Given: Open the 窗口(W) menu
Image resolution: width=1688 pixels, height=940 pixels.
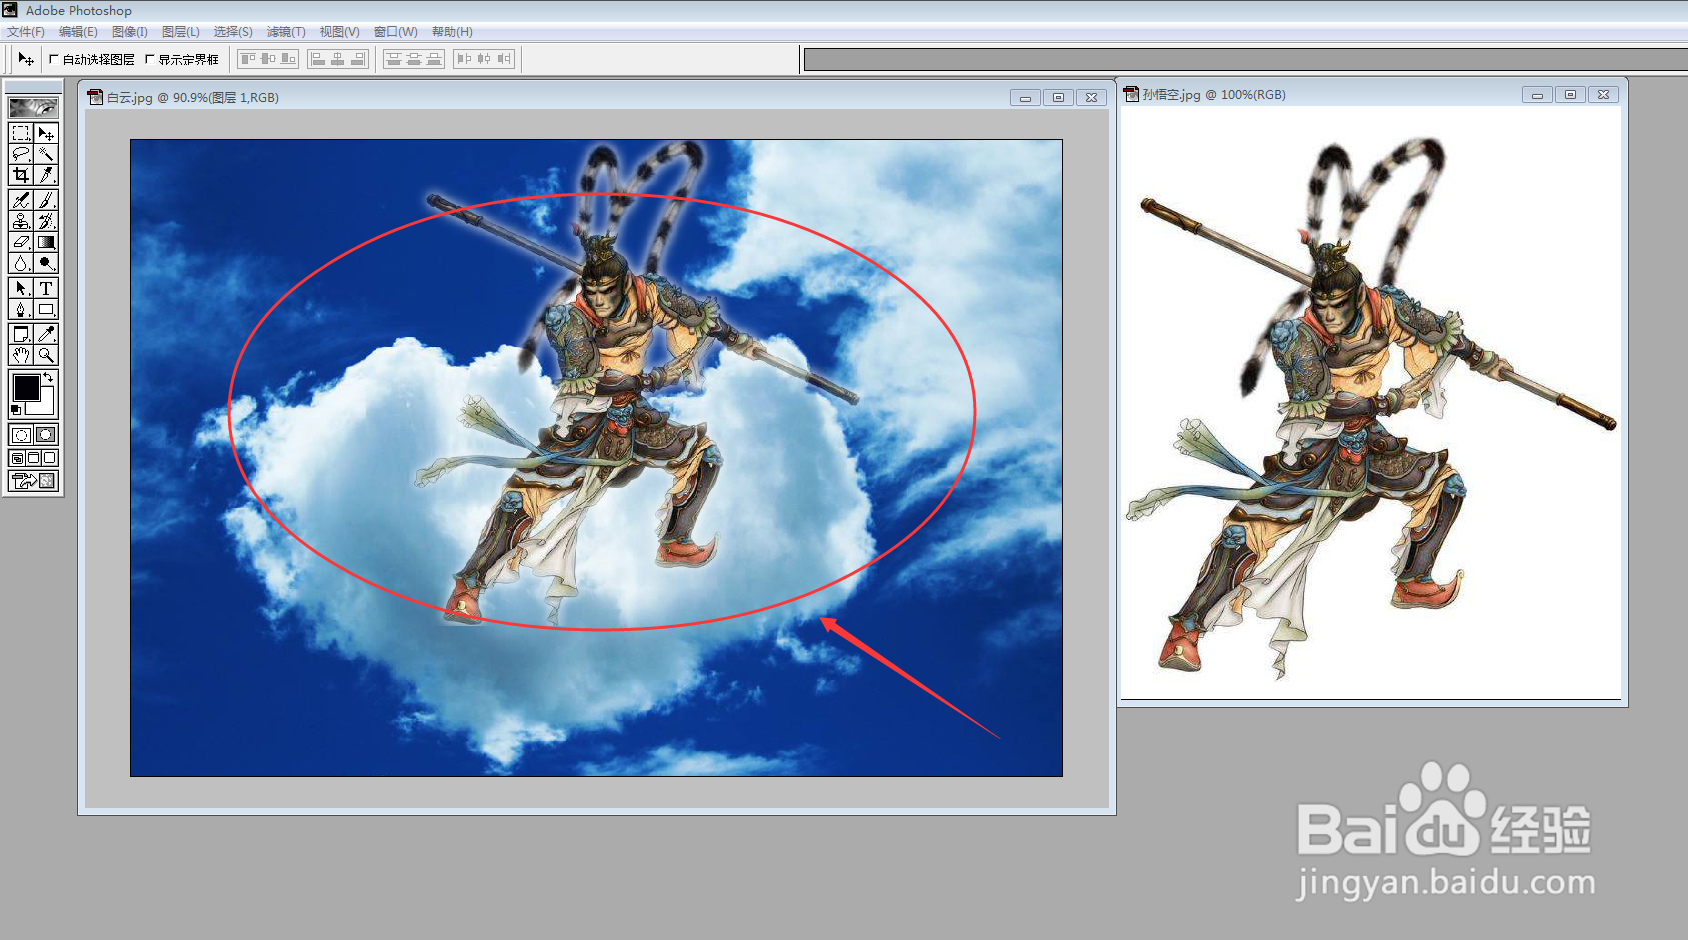Looking at the screenshot, I should (x=395, y=32).
